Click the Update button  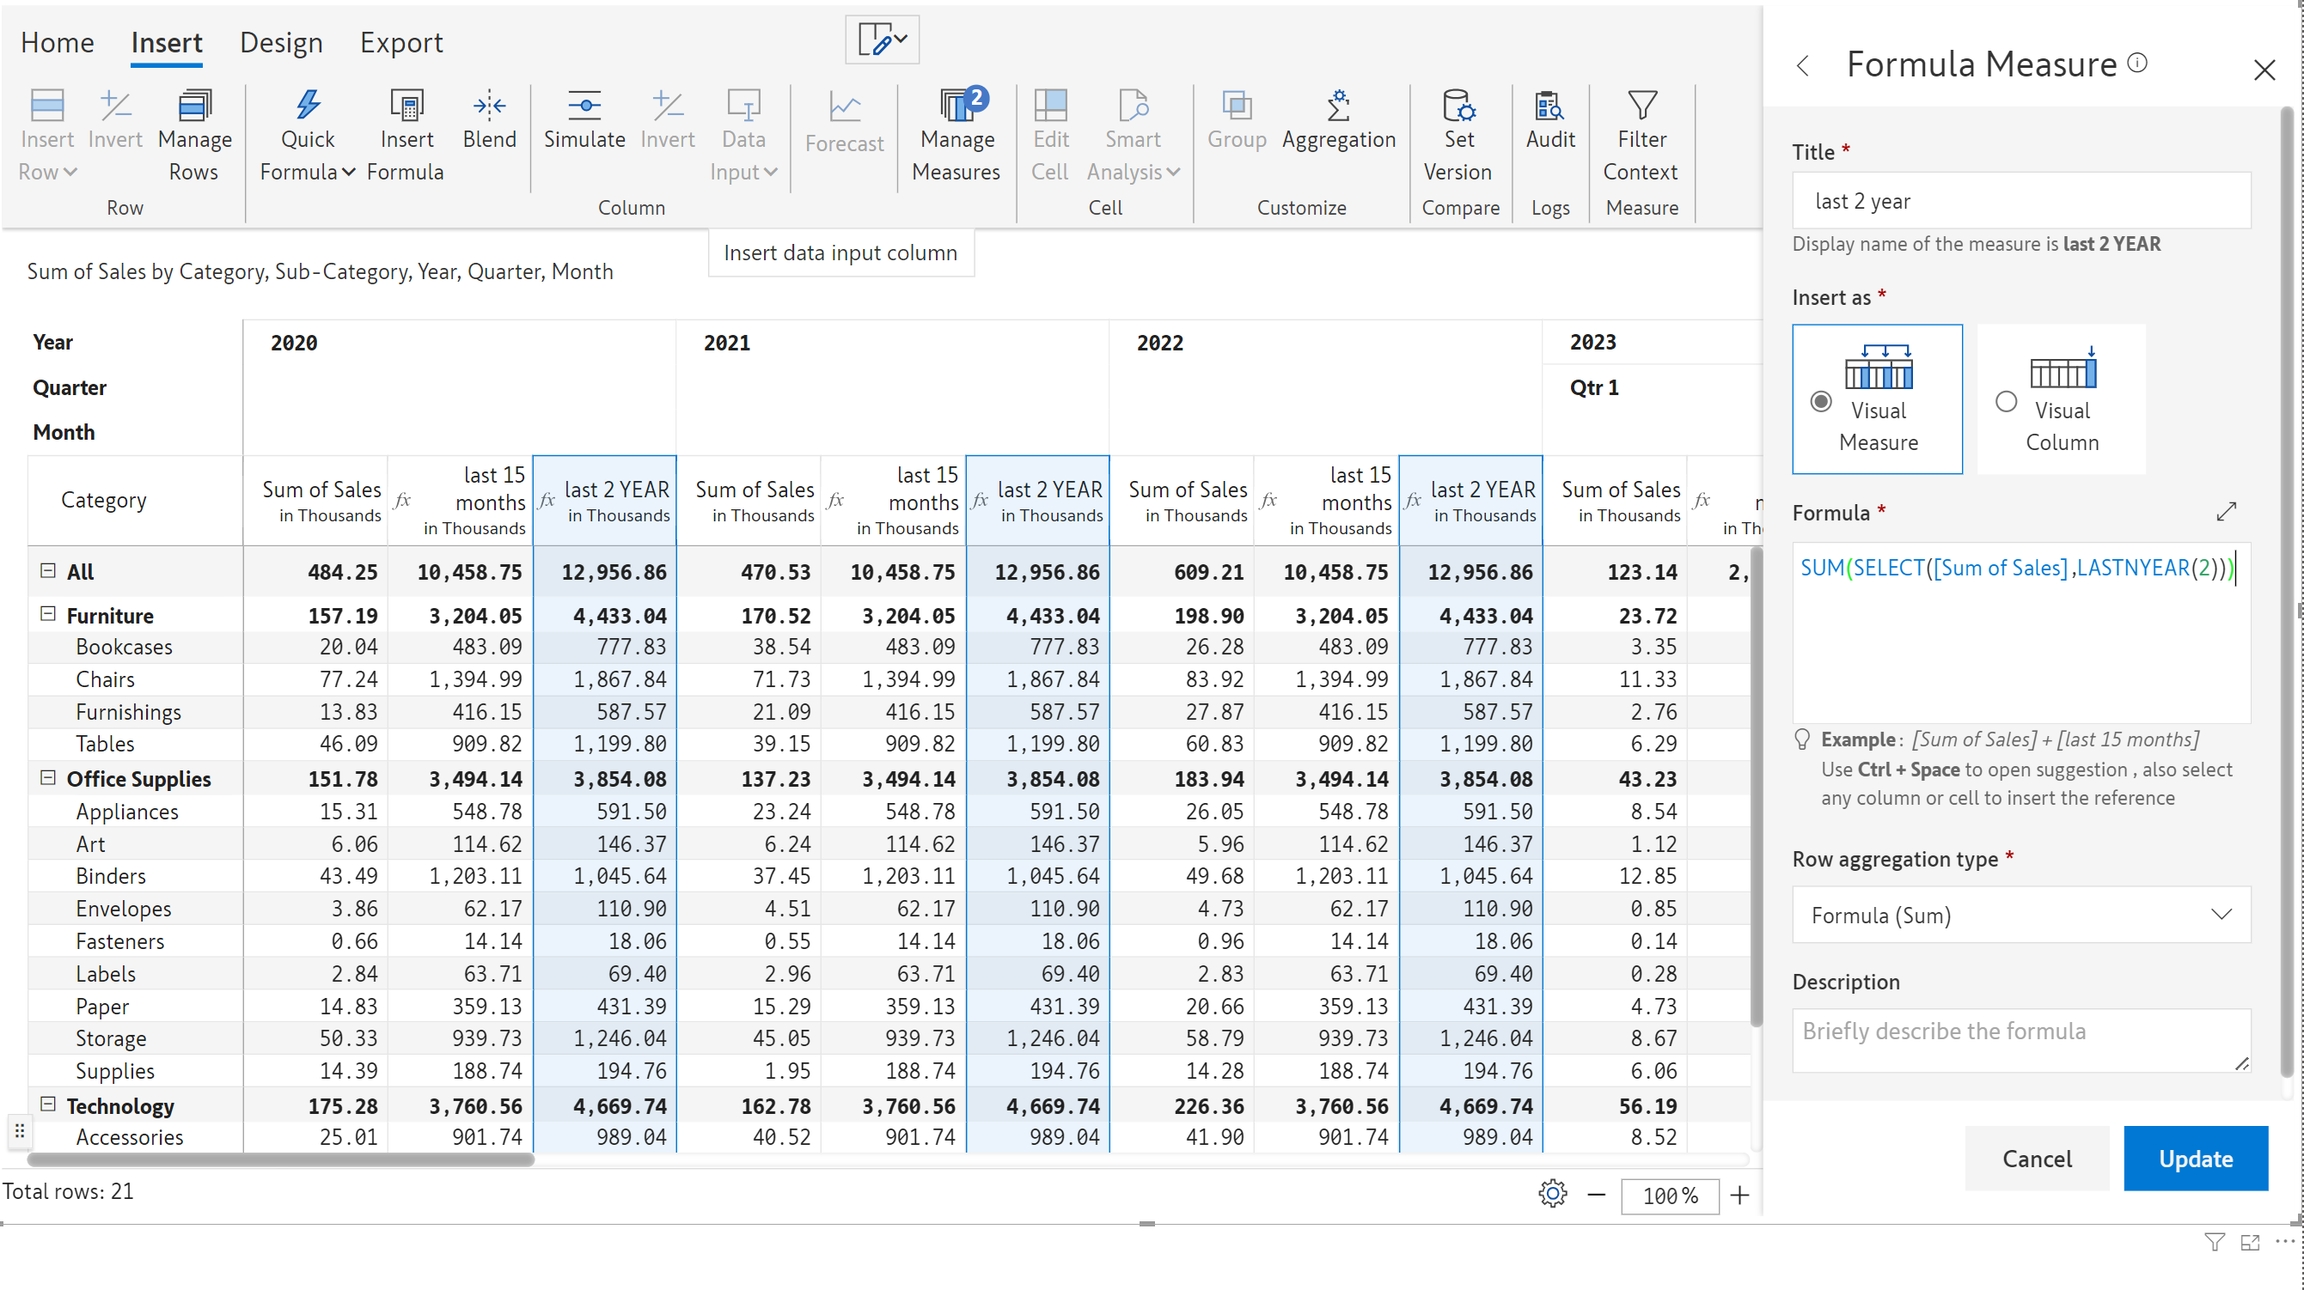pyautogui.click(x=2195, y=1158)
